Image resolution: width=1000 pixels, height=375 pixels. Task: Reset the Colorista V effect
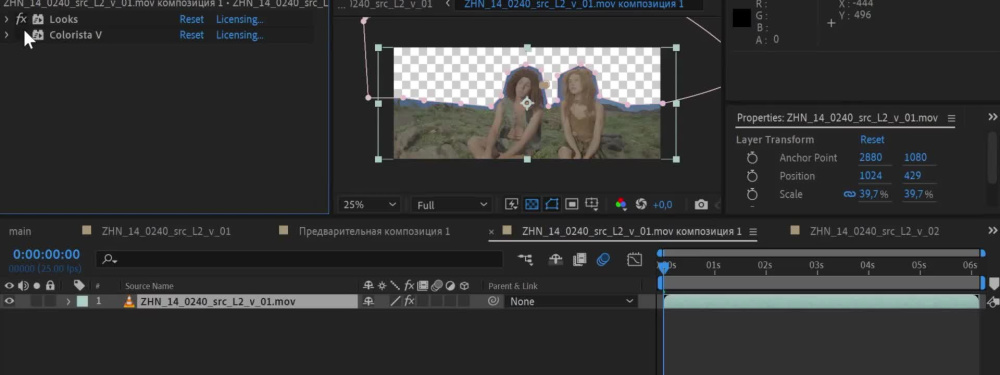coord(191,35)
